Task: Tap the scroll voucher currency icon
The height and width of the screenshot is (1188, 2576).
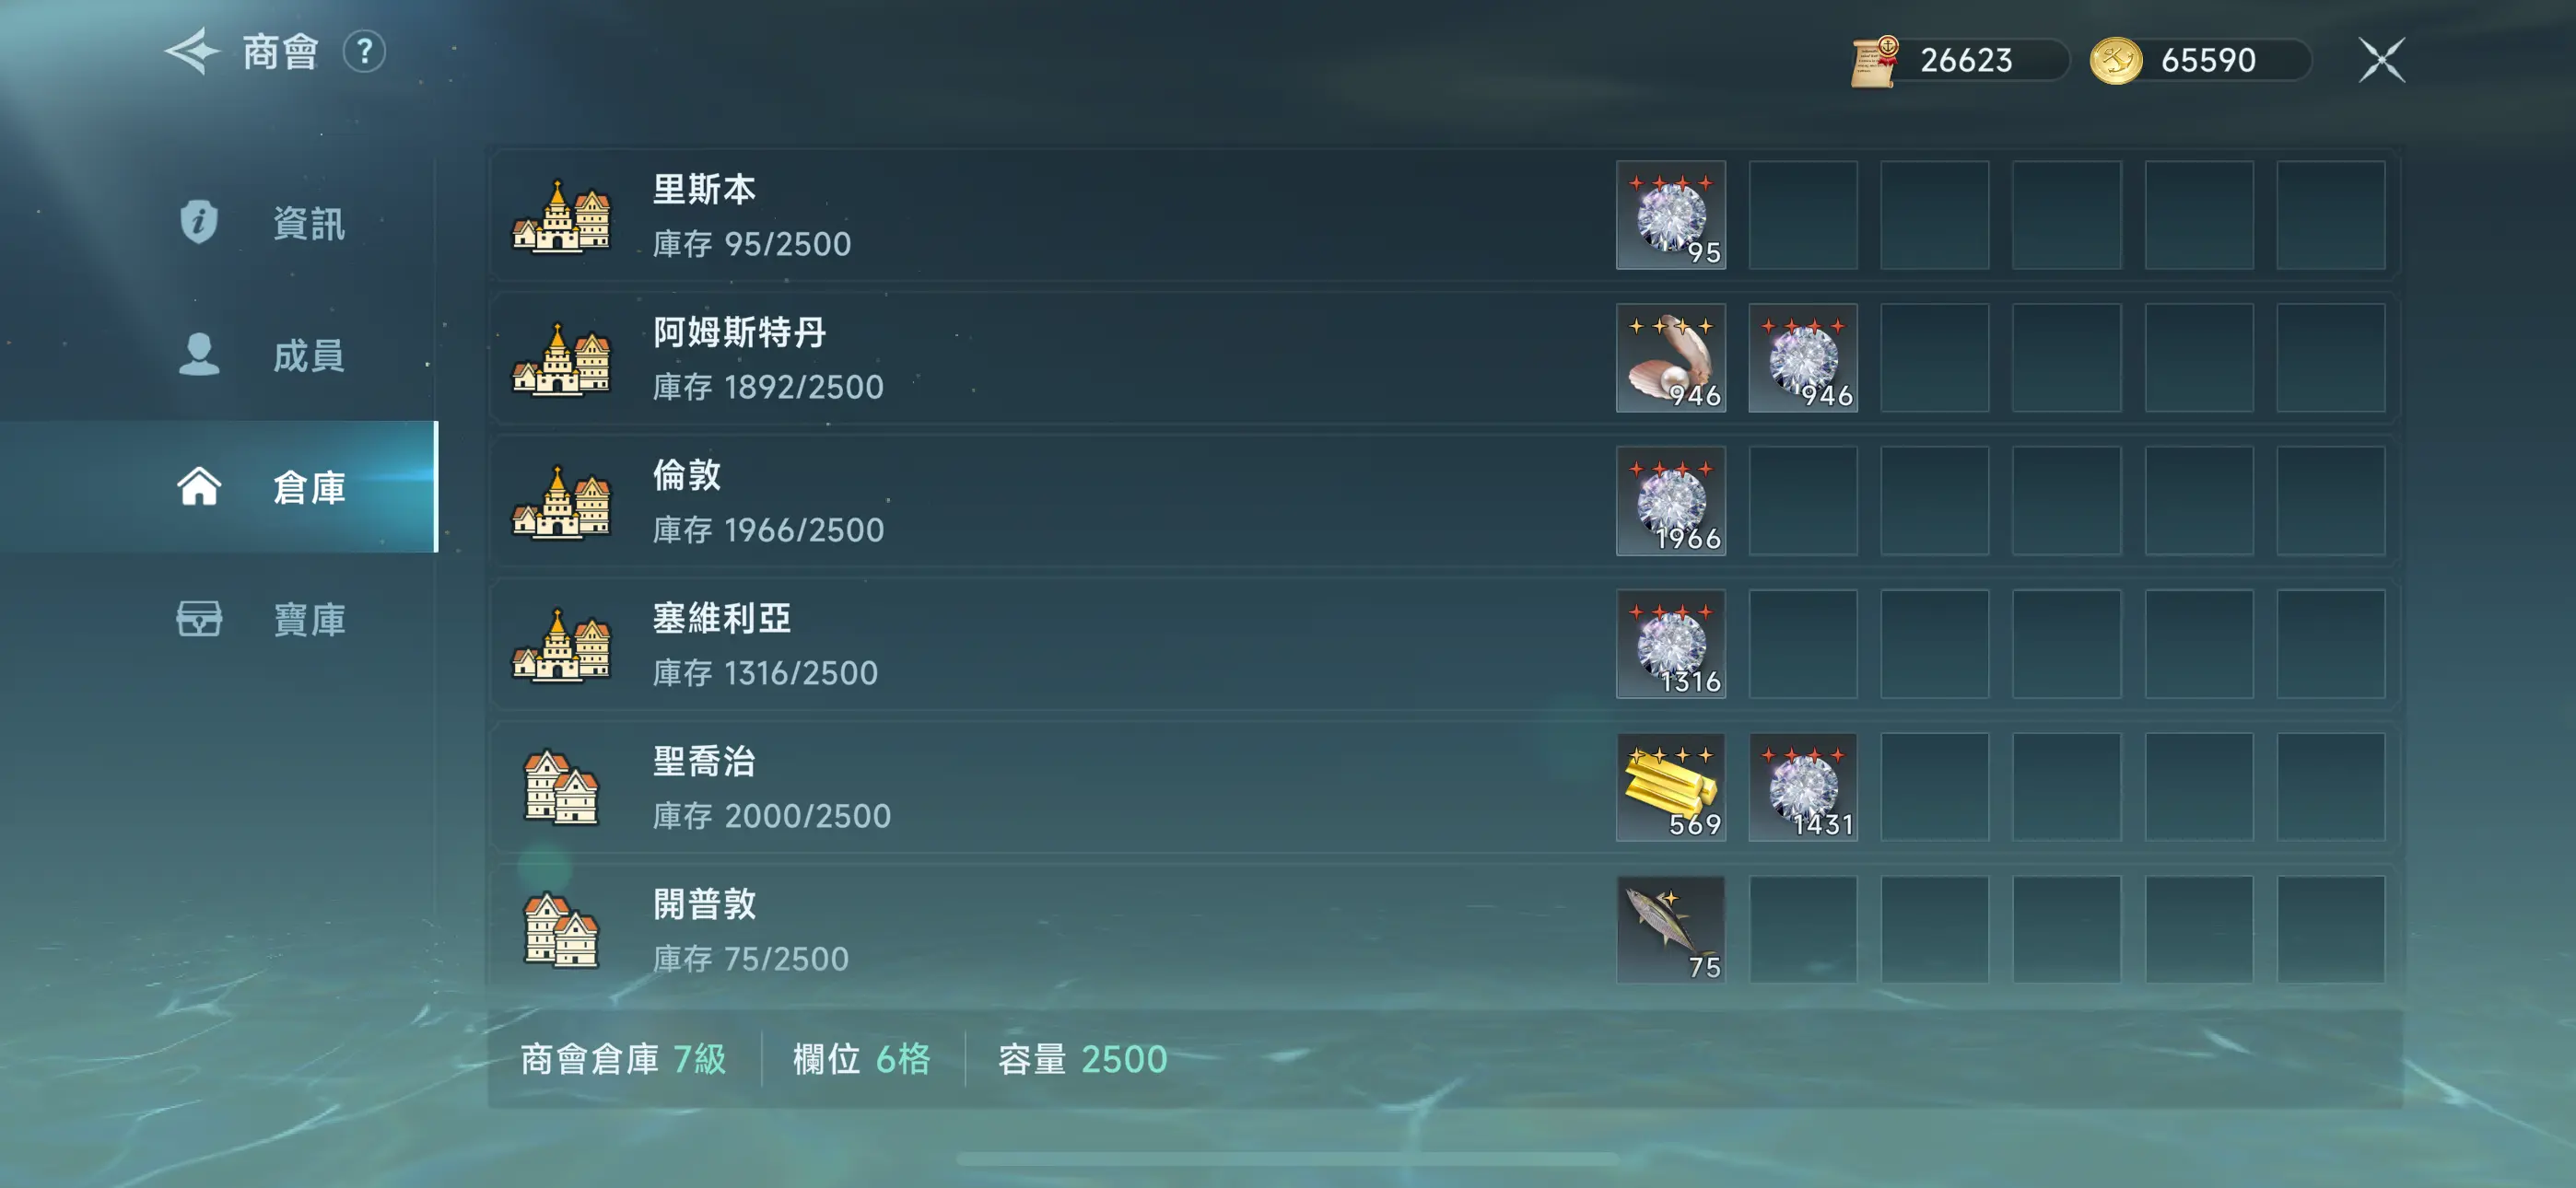Action: point(1875,61)
